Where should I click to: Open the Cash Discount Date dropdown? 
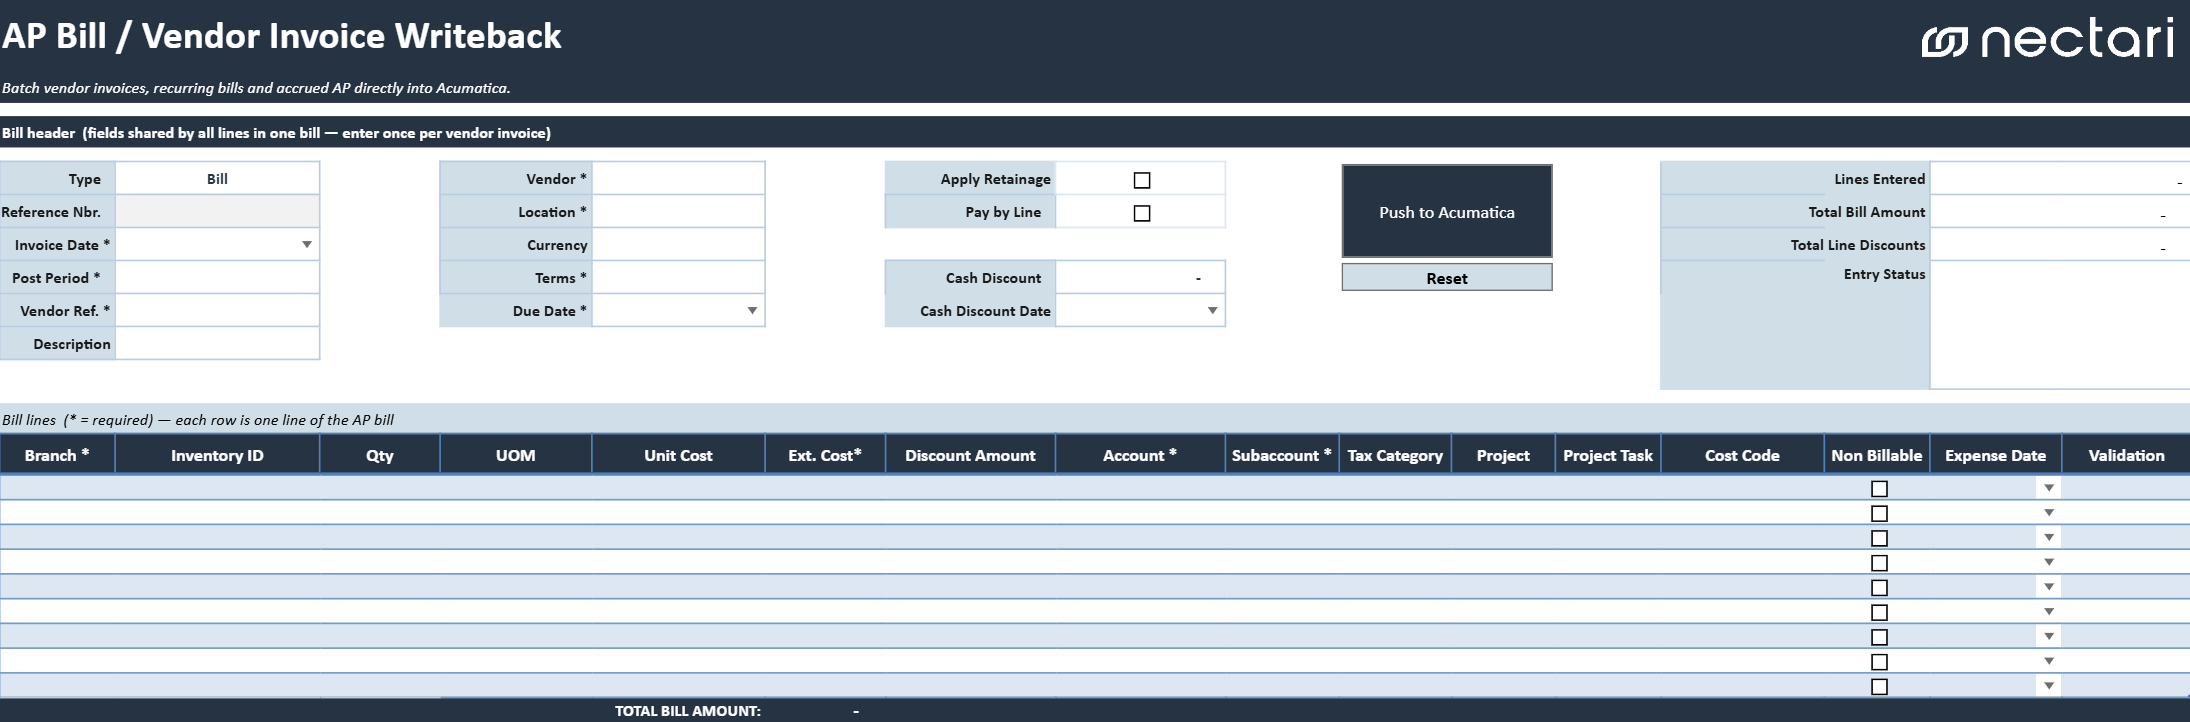point(1212,311)
